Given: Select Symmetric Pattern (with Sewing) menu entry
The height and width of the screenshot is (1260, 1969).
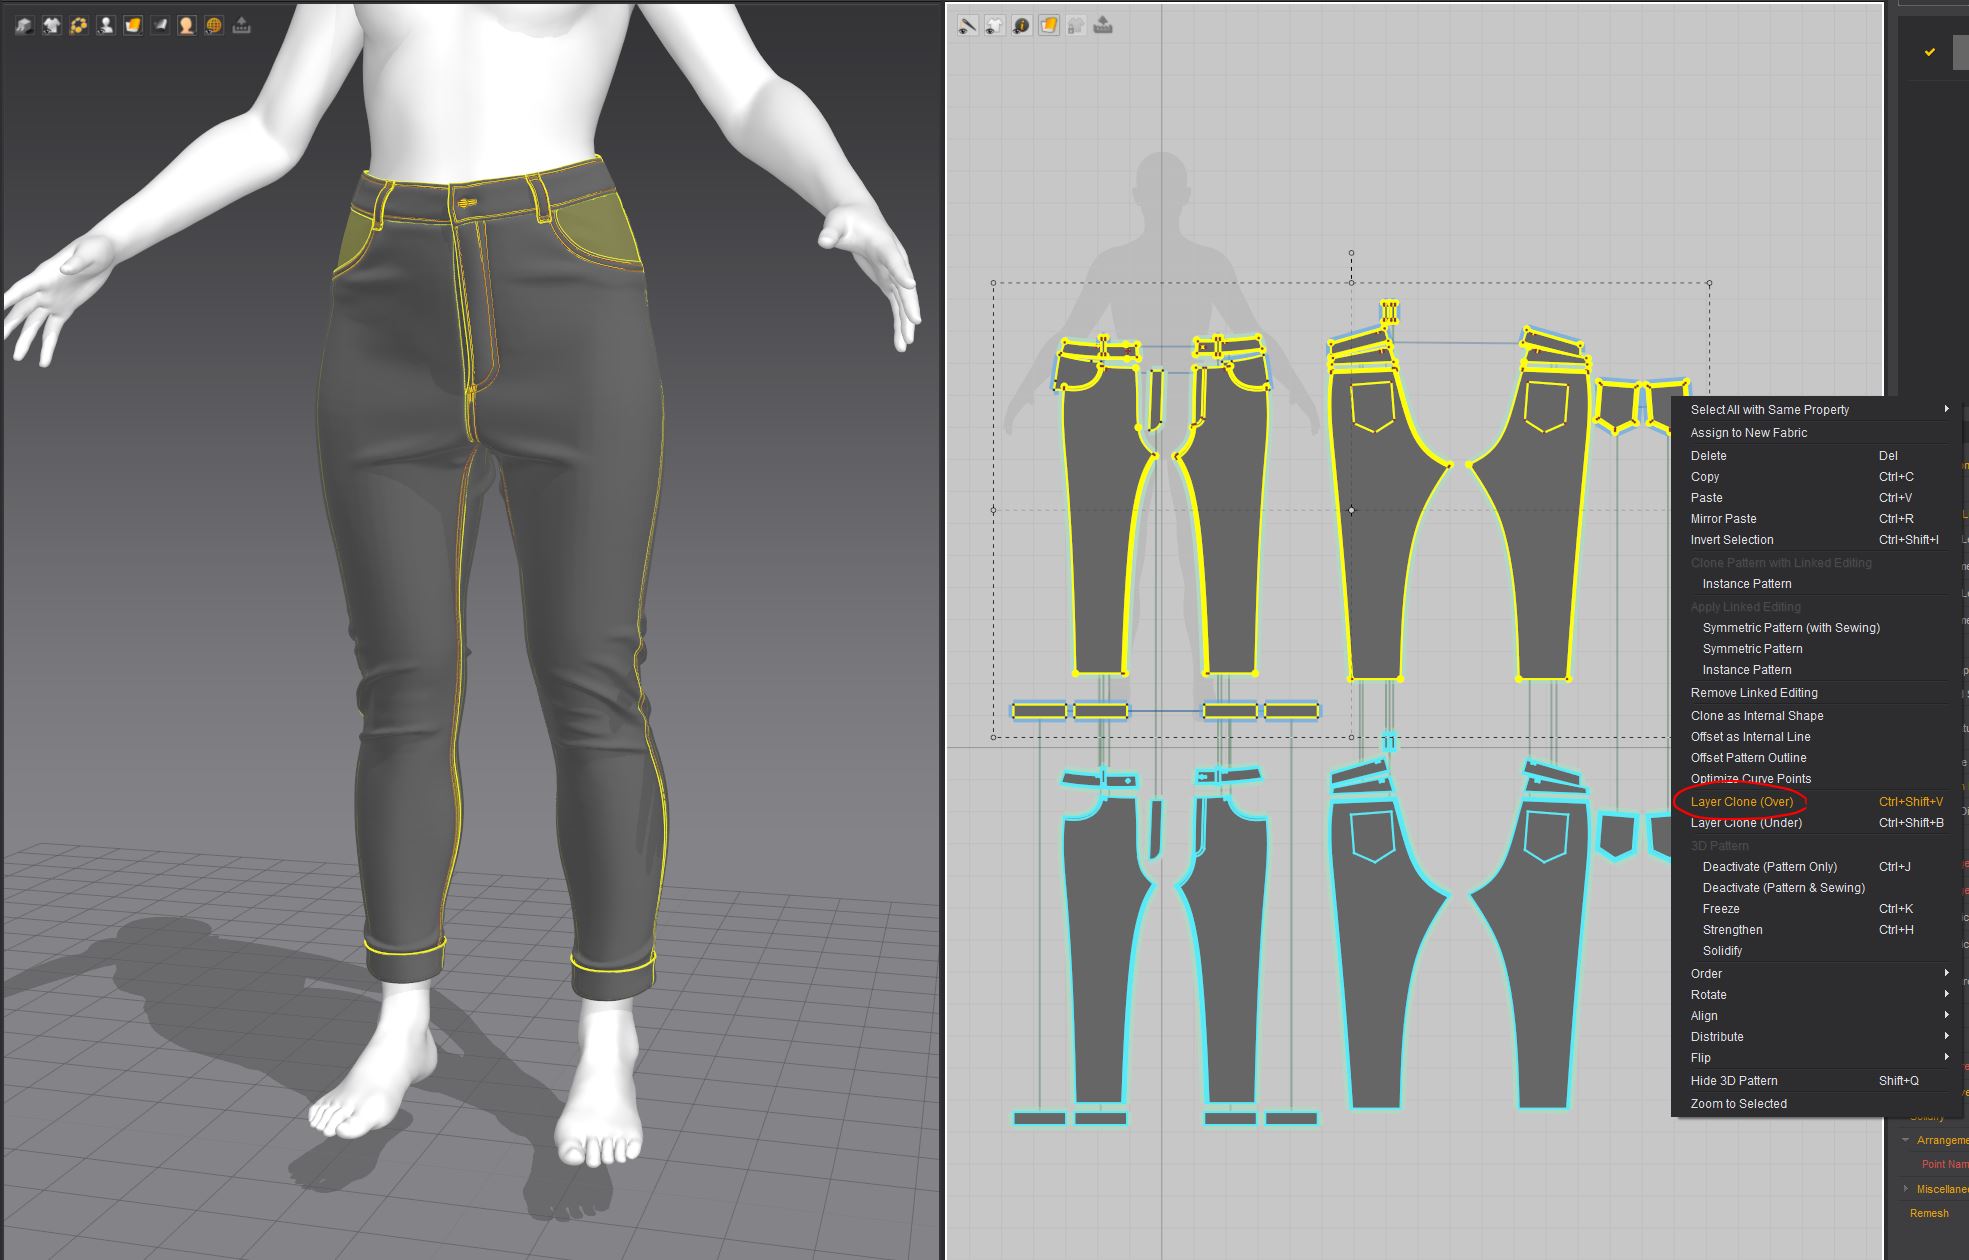Looking at the screenshot, I should tap(1790, 628).
